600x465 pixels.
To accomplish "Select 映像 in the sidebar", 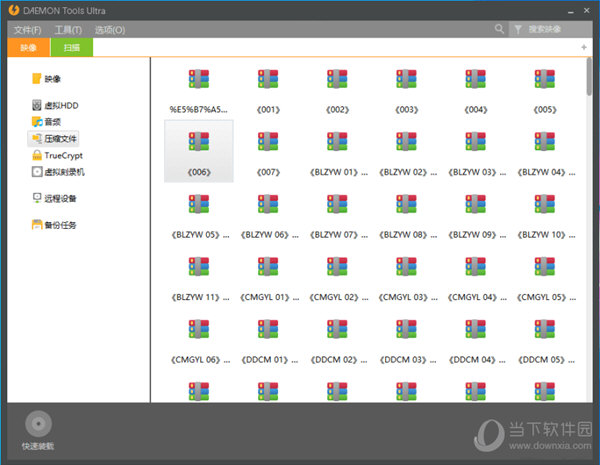I will click(46, 79).
